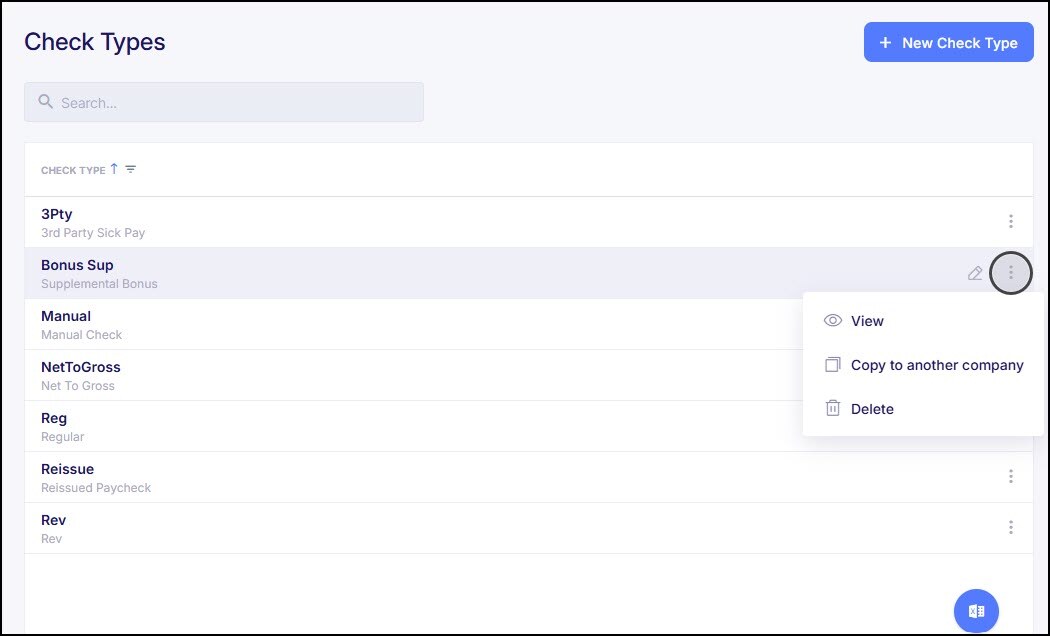Screen dimensions: 1050x636
Task: Open the three-dot menu for Rev row
Action: [x=1011, y=528]
